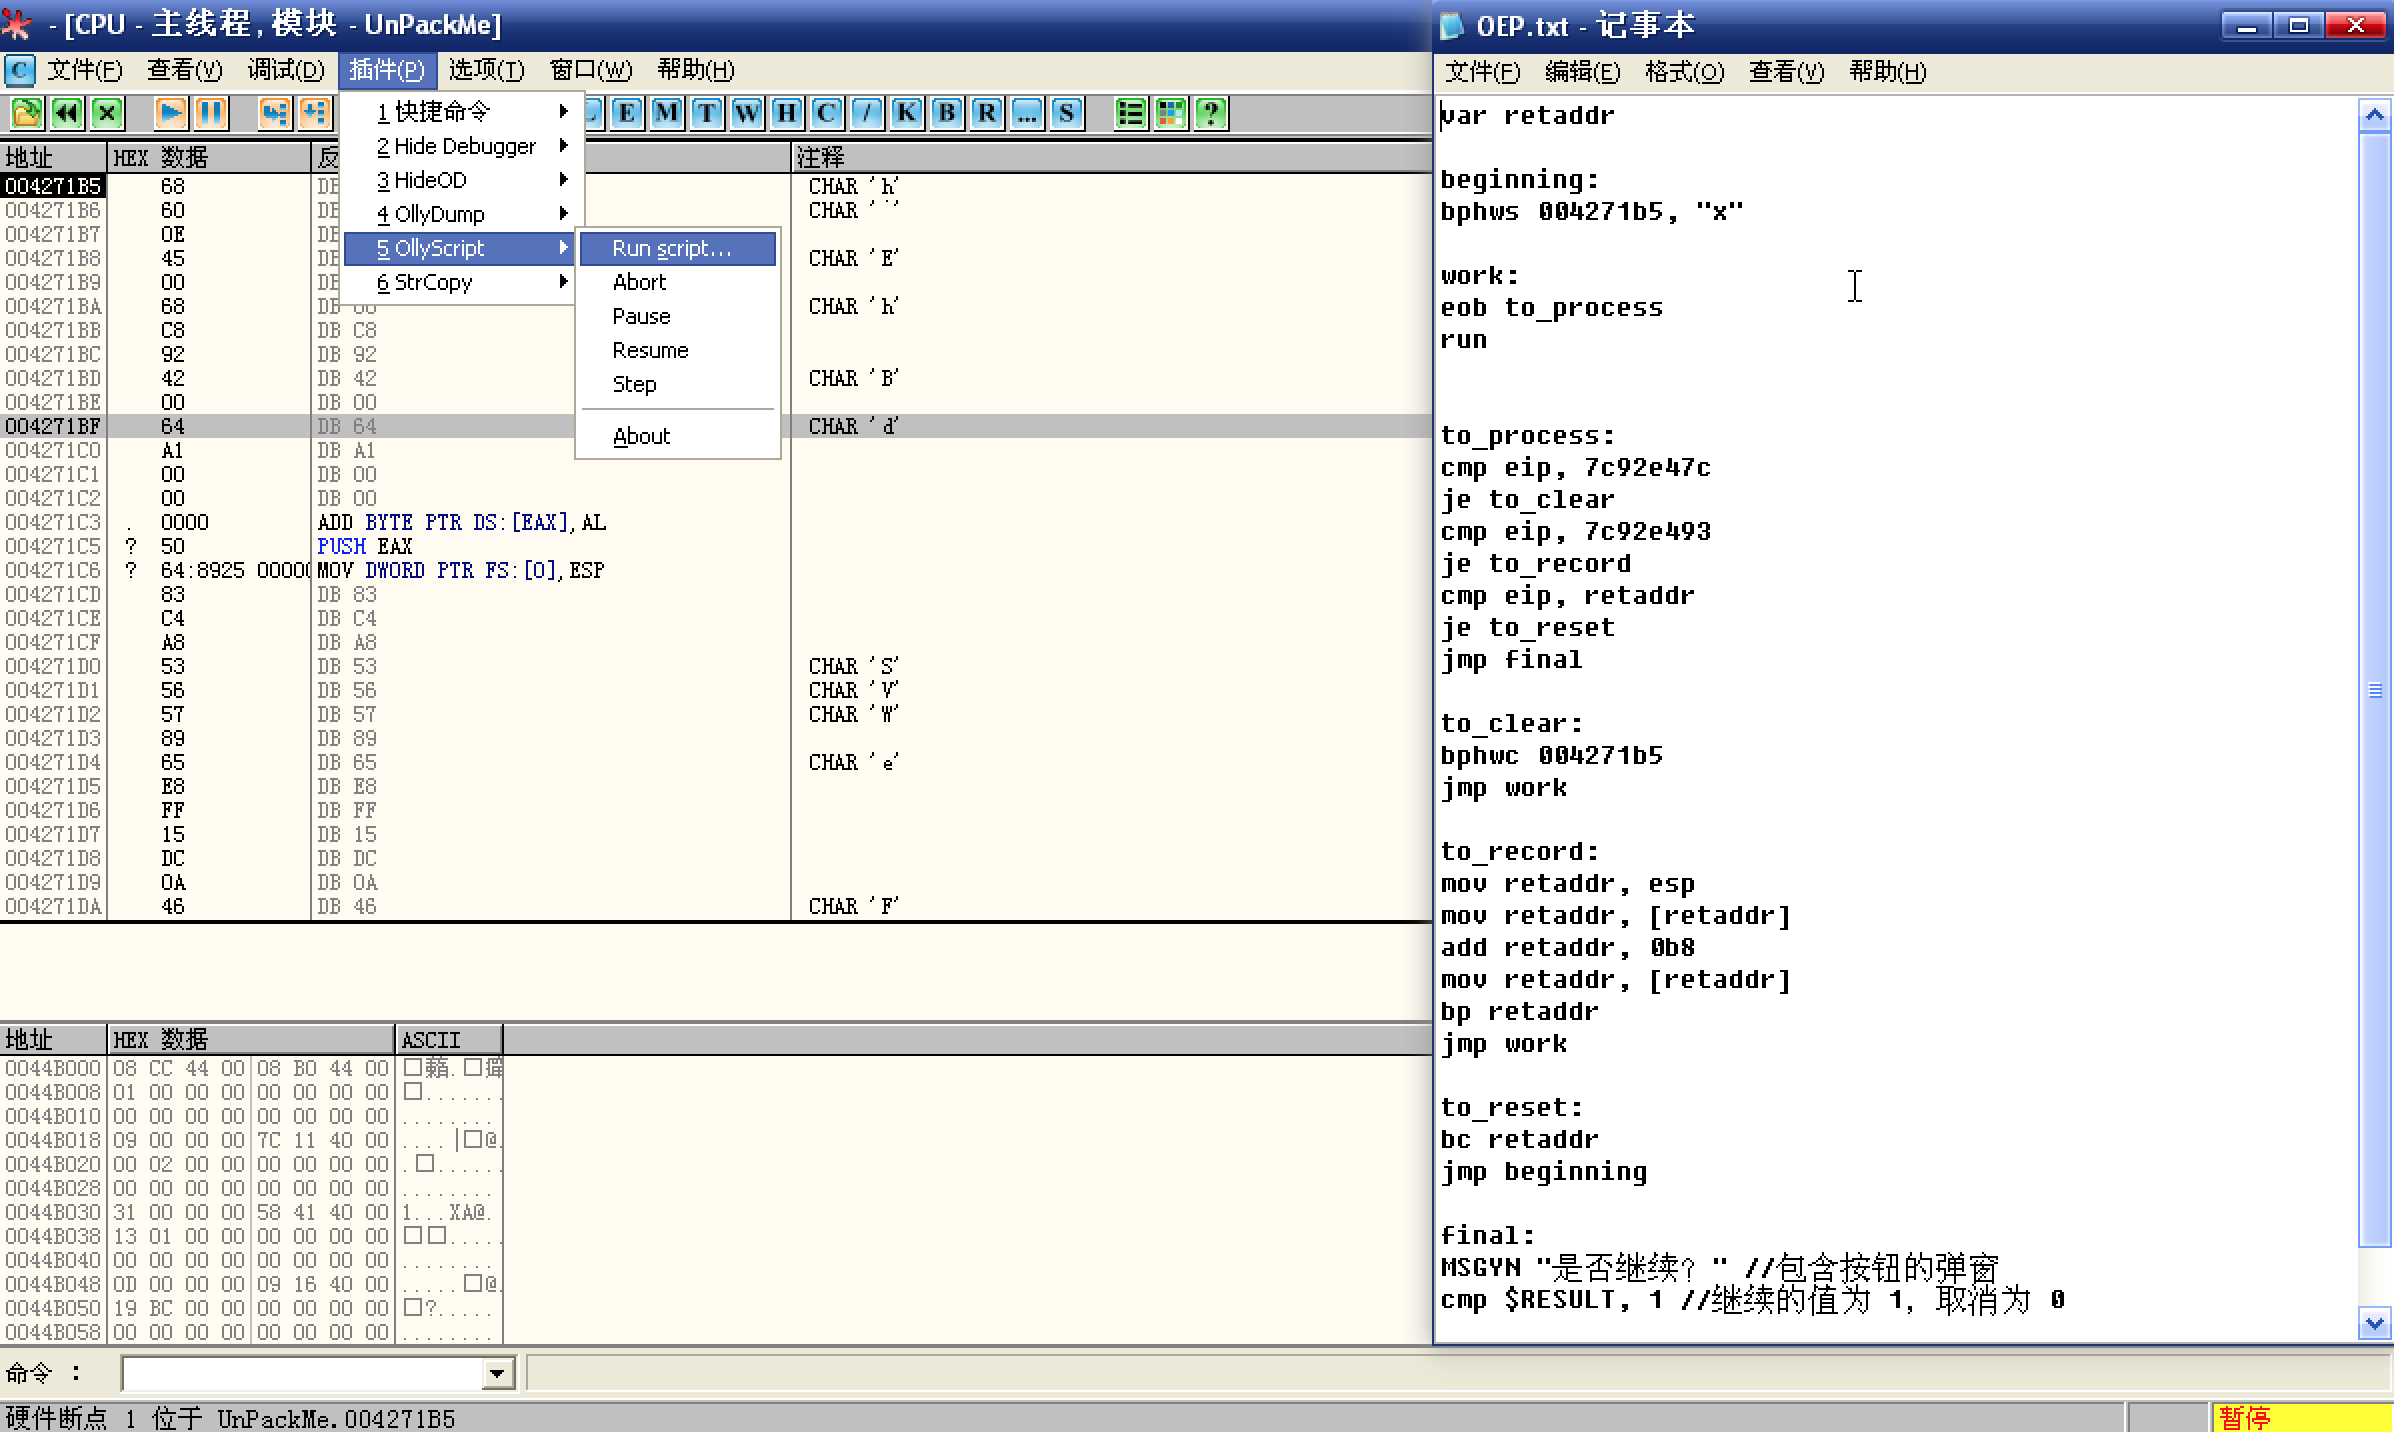
Task: Open Notepad's 格式(O) menu
Action: [x=1684, y=72]
